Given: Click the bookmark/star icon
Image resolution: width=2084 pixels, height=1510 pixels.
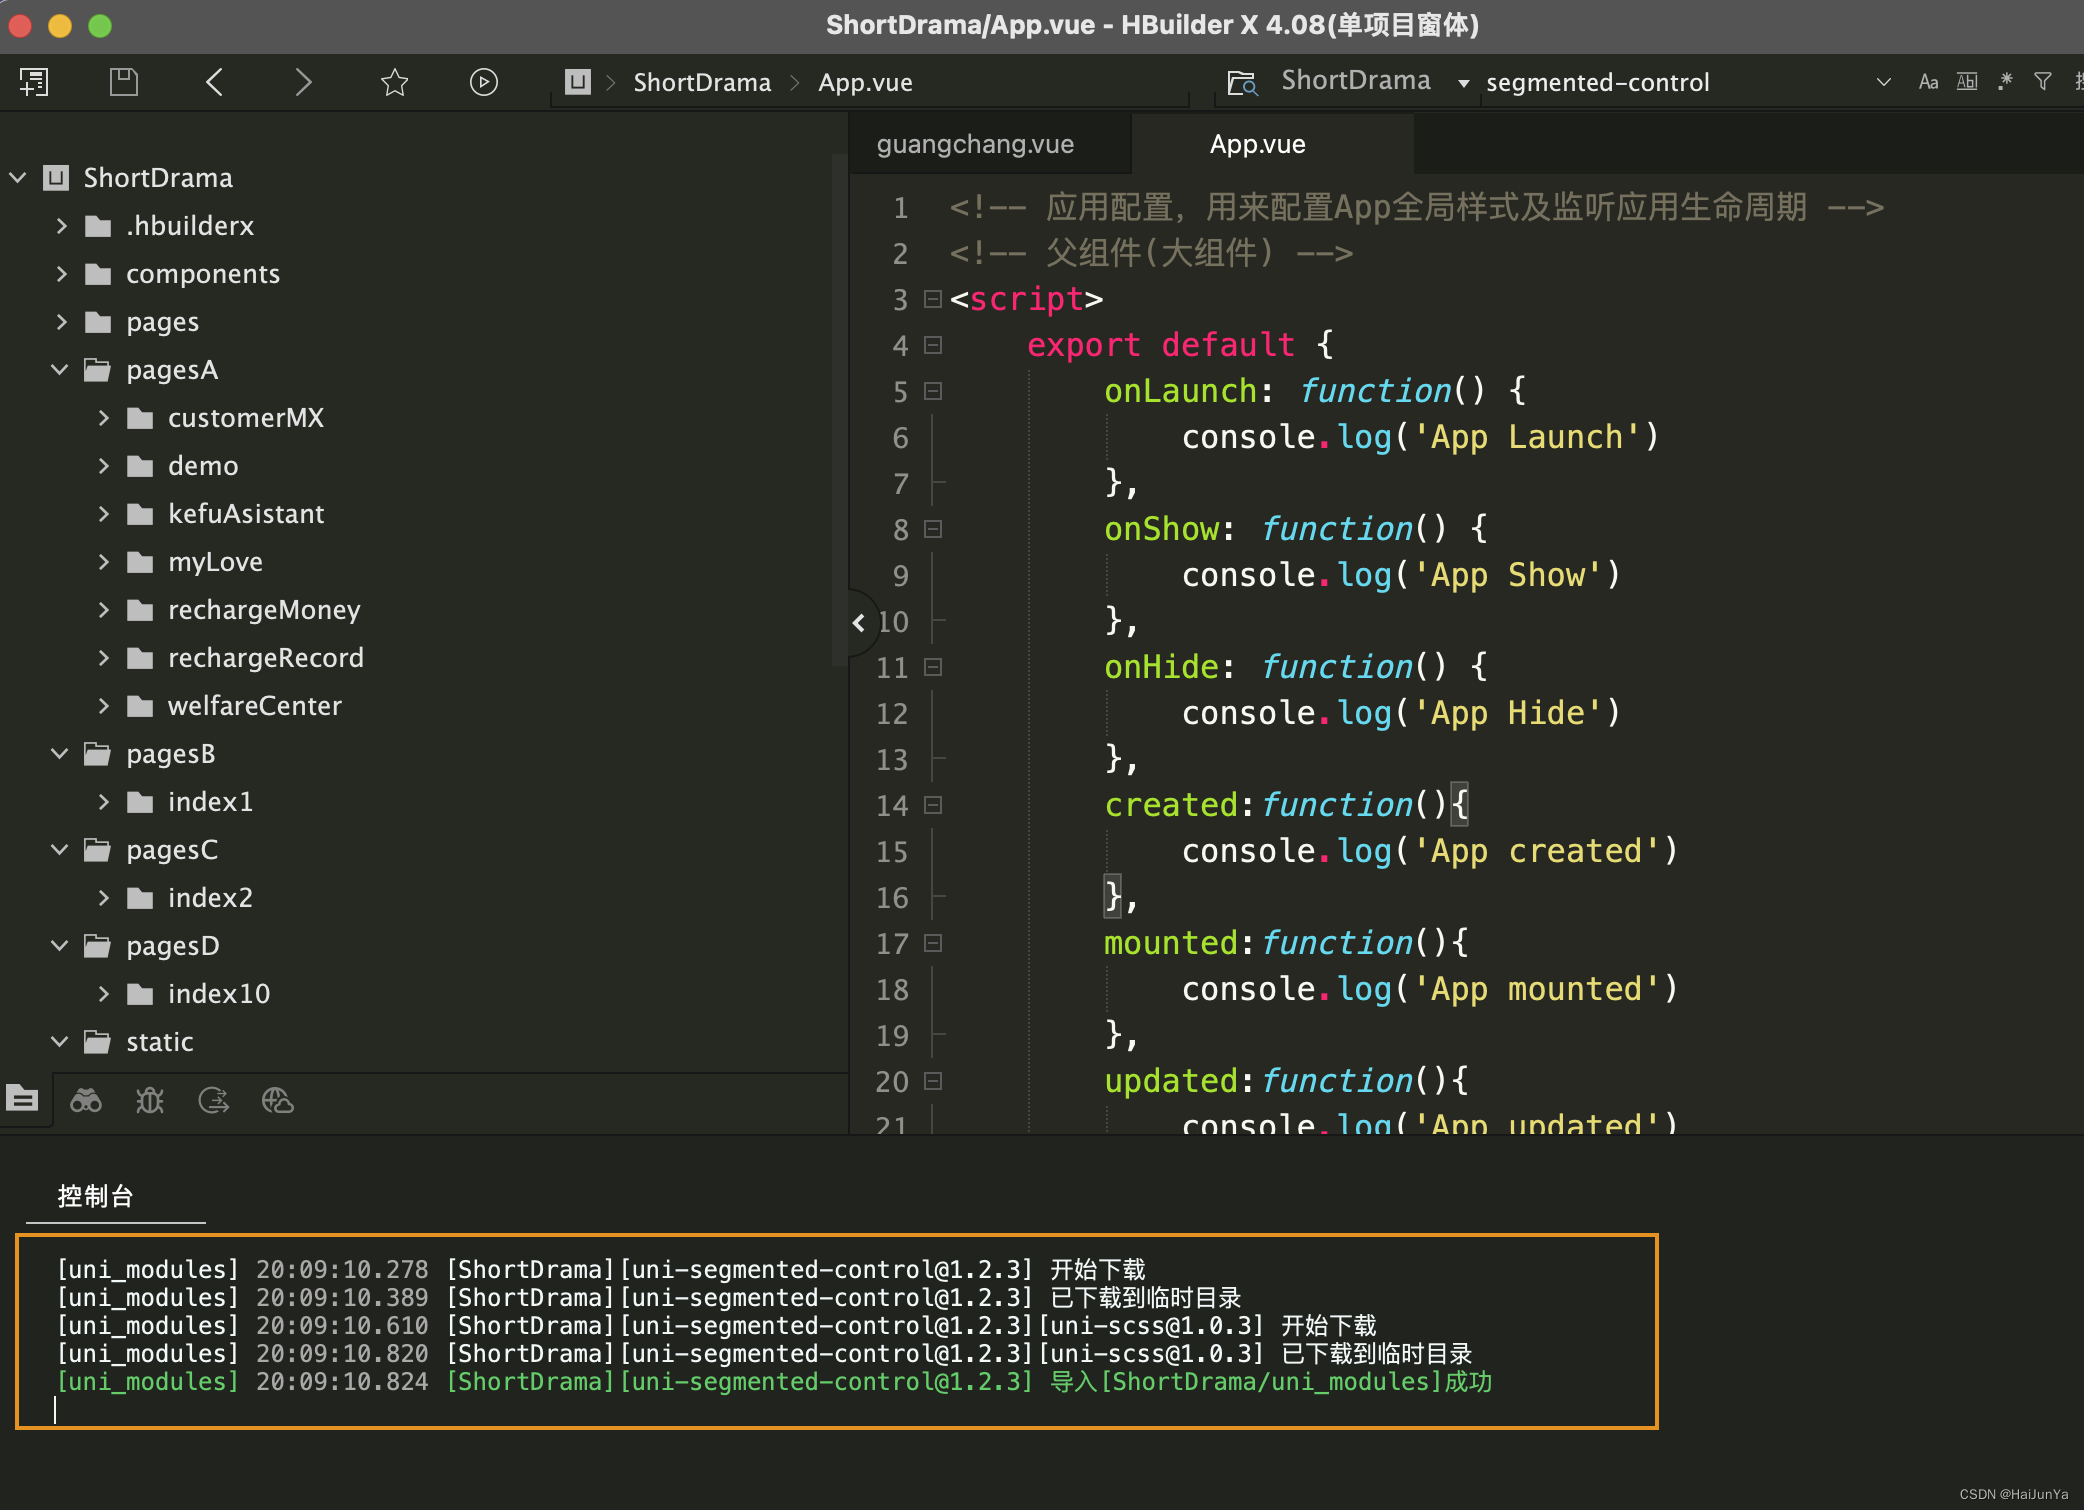Looking at the screenshot, I should click(395, 83).
